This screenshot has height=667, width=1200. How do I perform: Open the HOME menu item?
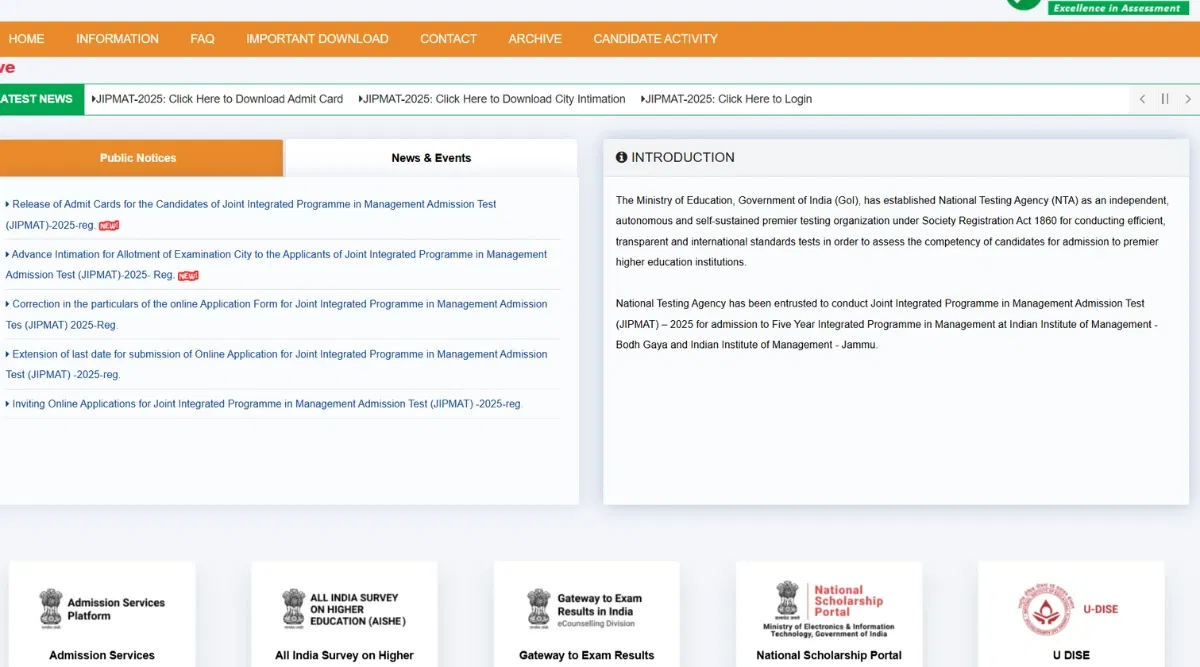coord(26,39)
